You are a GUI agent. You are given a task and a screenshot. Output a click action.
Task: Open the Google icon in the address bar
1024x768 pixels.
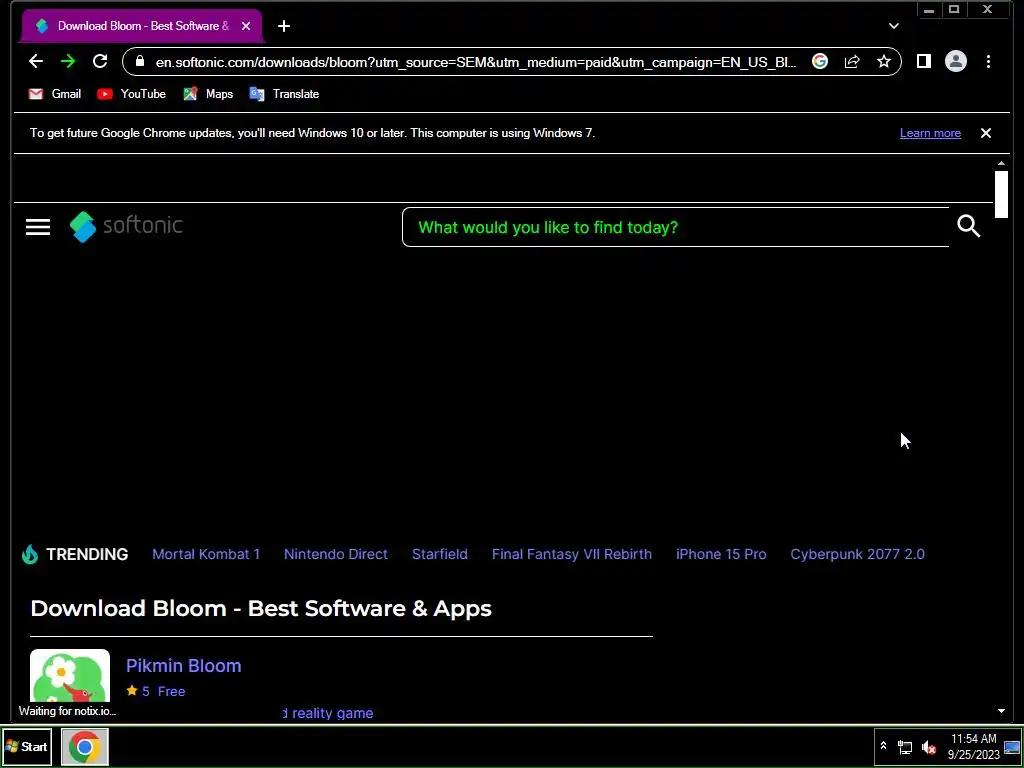[x=820, y=61]
